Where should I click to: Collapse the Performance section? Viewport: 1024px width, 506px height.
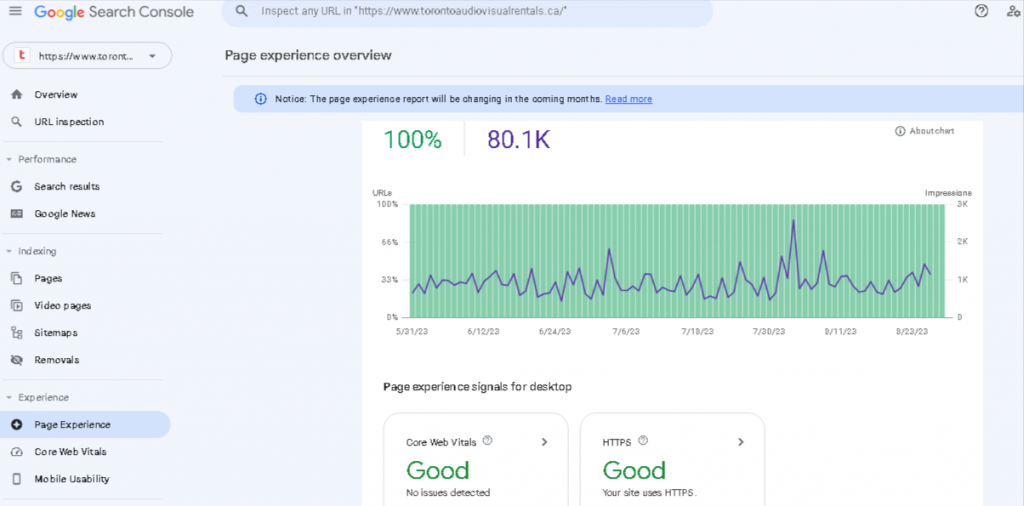(x=8, y=159)
